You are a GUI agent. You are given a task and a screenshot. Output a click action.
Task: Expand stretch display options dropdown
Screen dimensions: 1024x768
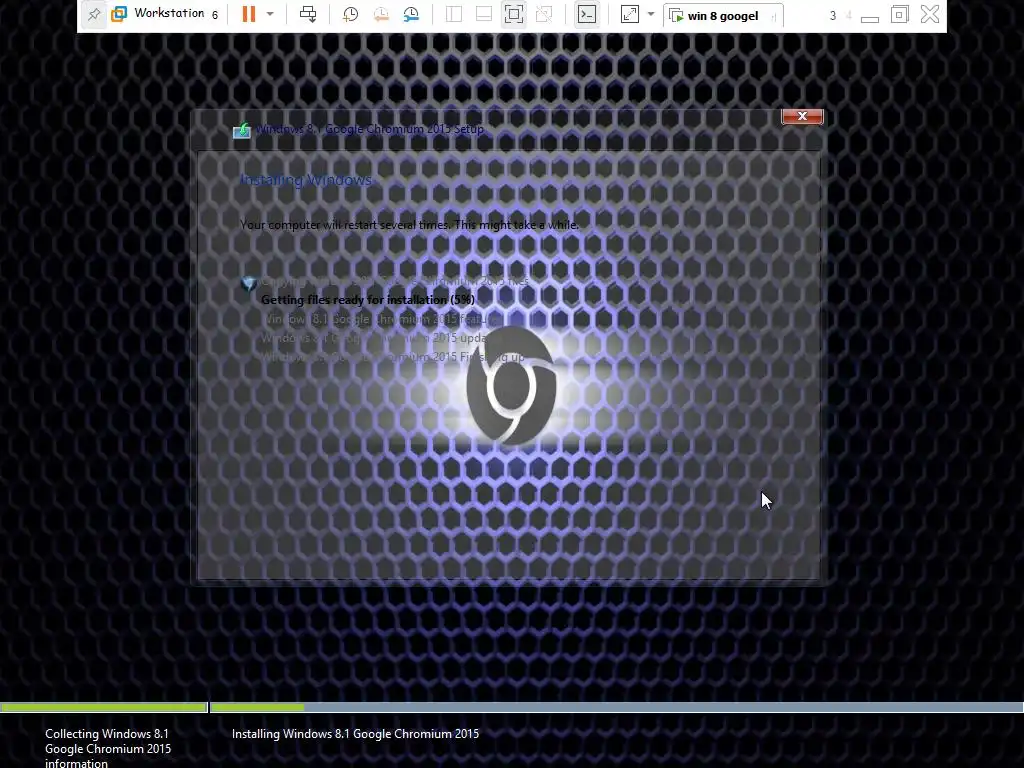650,14
